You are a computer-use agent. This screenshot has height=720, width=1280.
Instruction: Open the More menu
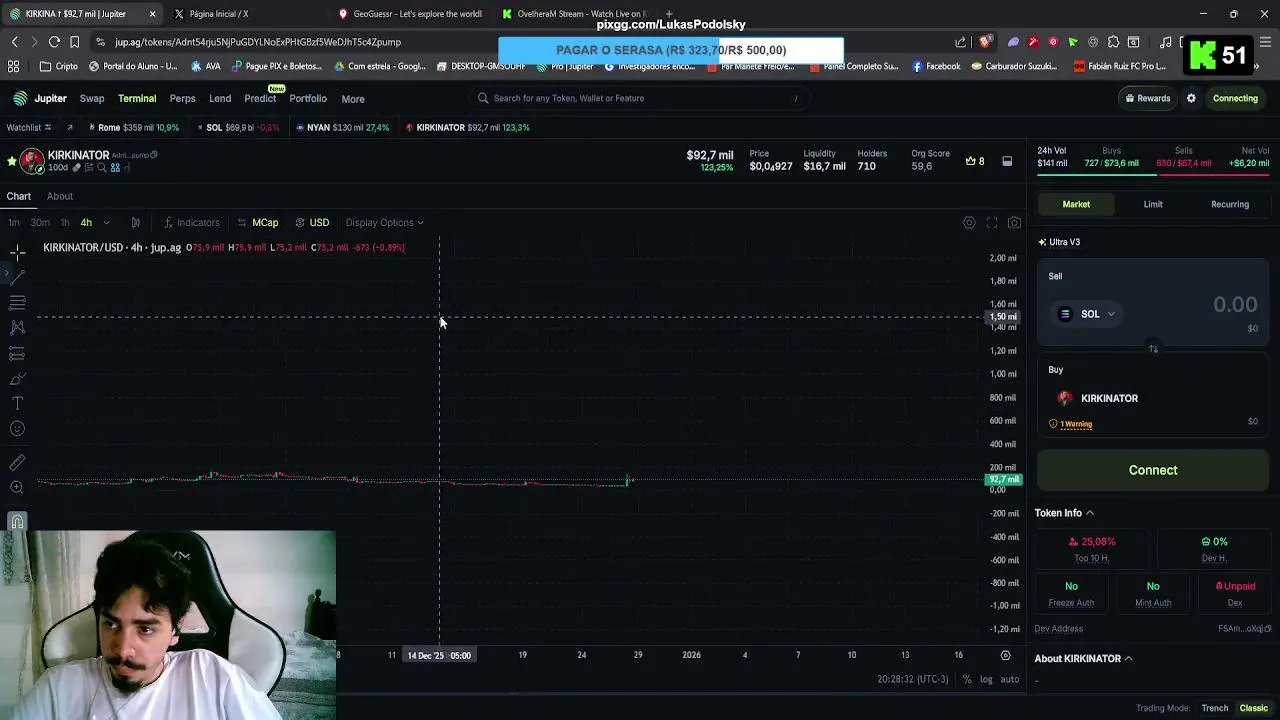[353, 99]
